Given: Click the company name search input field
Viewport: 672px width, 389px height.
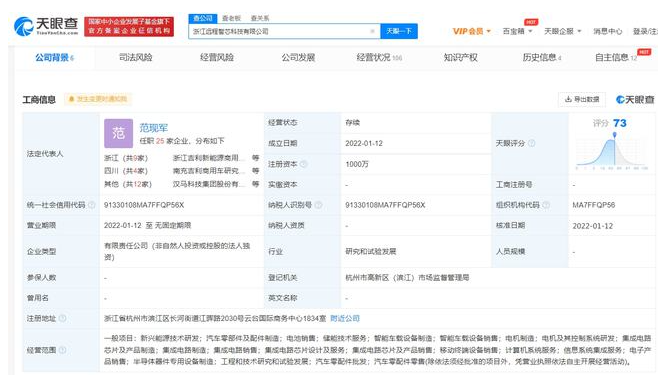Looking at the screenshot, I should pyautogui.click(x=279, y=31).
